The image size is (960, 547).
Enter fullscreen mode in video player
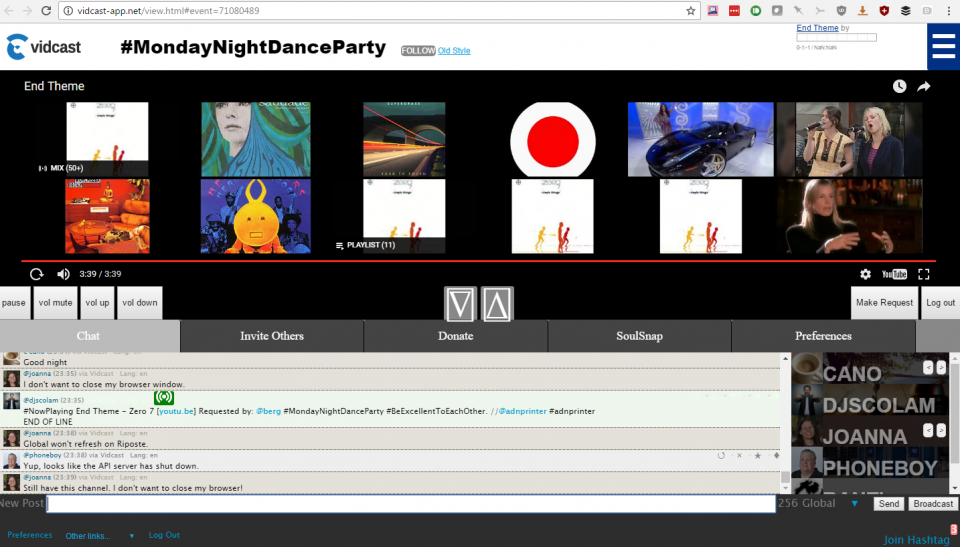tap(924, 274)
